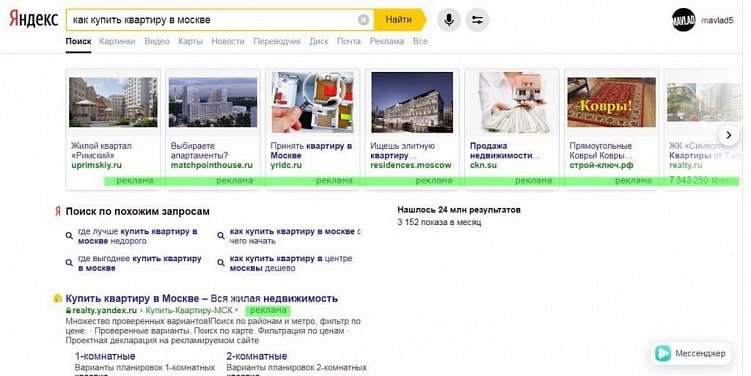Open the Все services tab
Viewport: 751px width, 376px height.
[420, 41]
